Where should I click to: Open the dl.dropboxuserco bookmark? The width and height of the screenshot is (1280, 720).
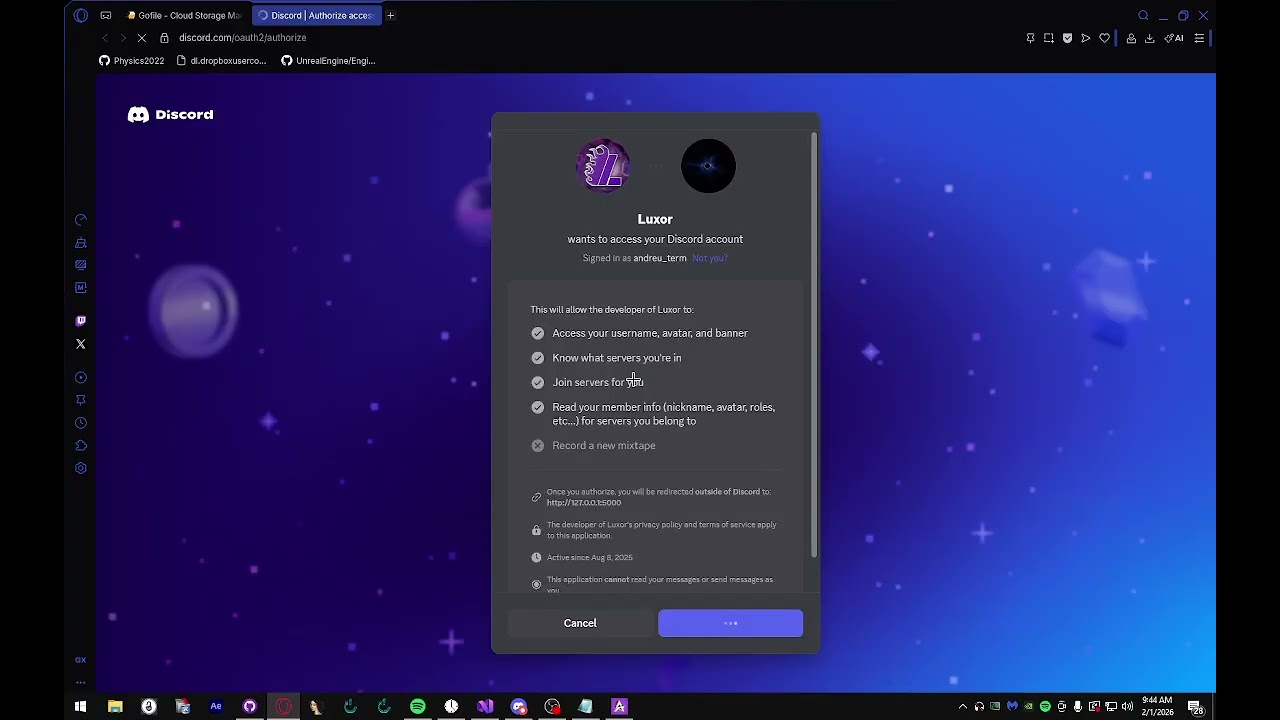click(221, 61)
